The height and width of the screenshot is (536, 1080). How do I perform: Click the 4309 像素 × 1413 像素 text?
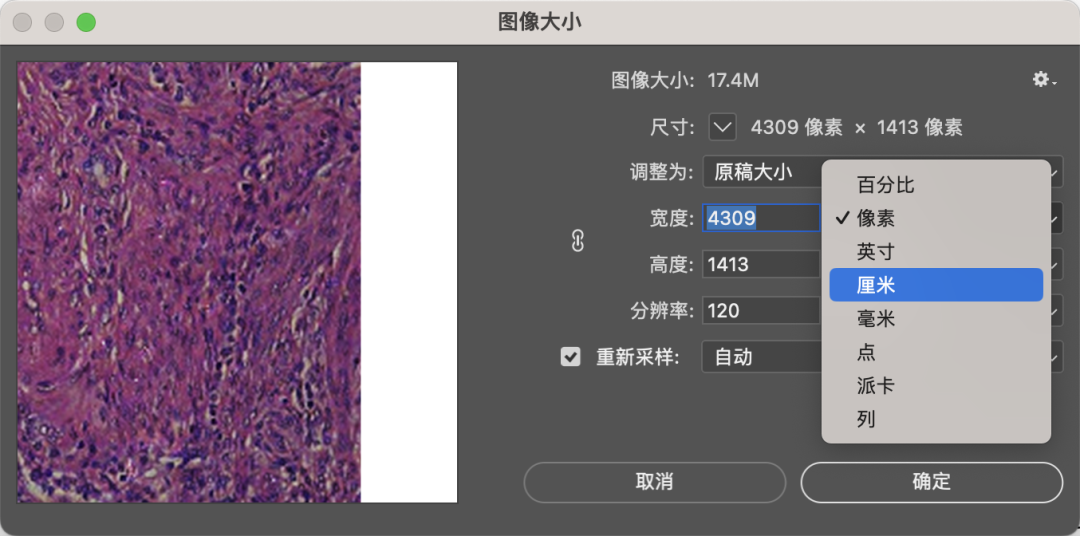click(856, 127)
